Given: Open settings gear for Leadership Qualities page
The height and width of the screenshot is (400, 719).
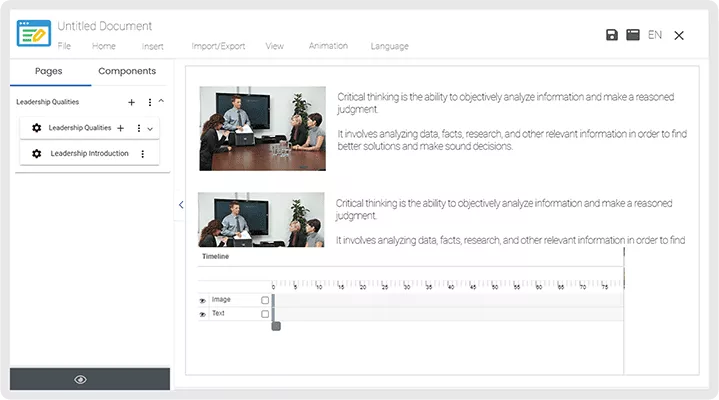Looking at the screenshot, I should [x=37, y=128].
